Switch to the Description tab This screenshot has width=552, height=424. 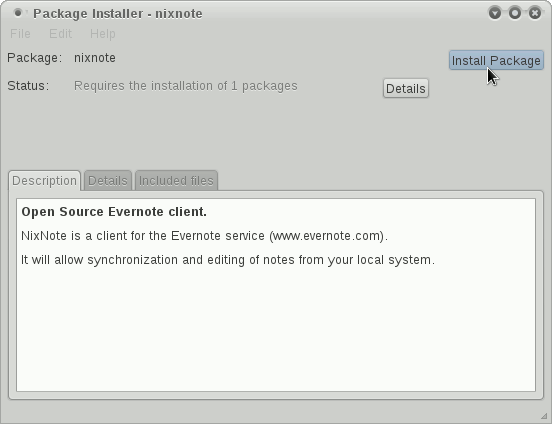(44, 181)
